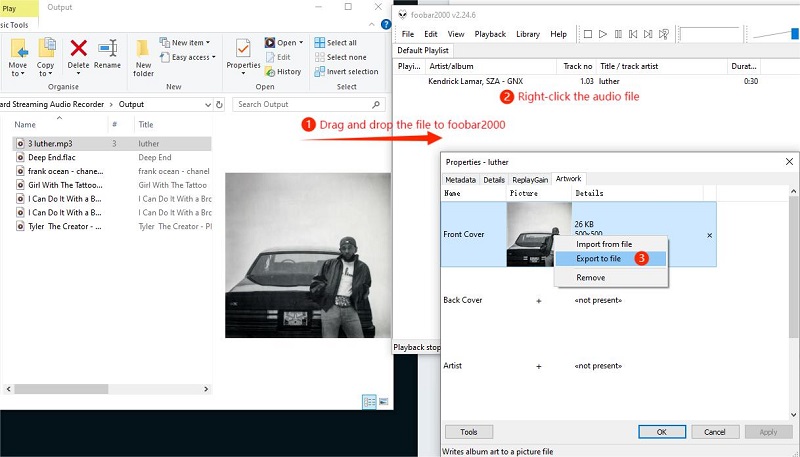Viewport: 800px width, 457px height.
Task: Add Artist artwork with plus icon
Action: point(539,366)
